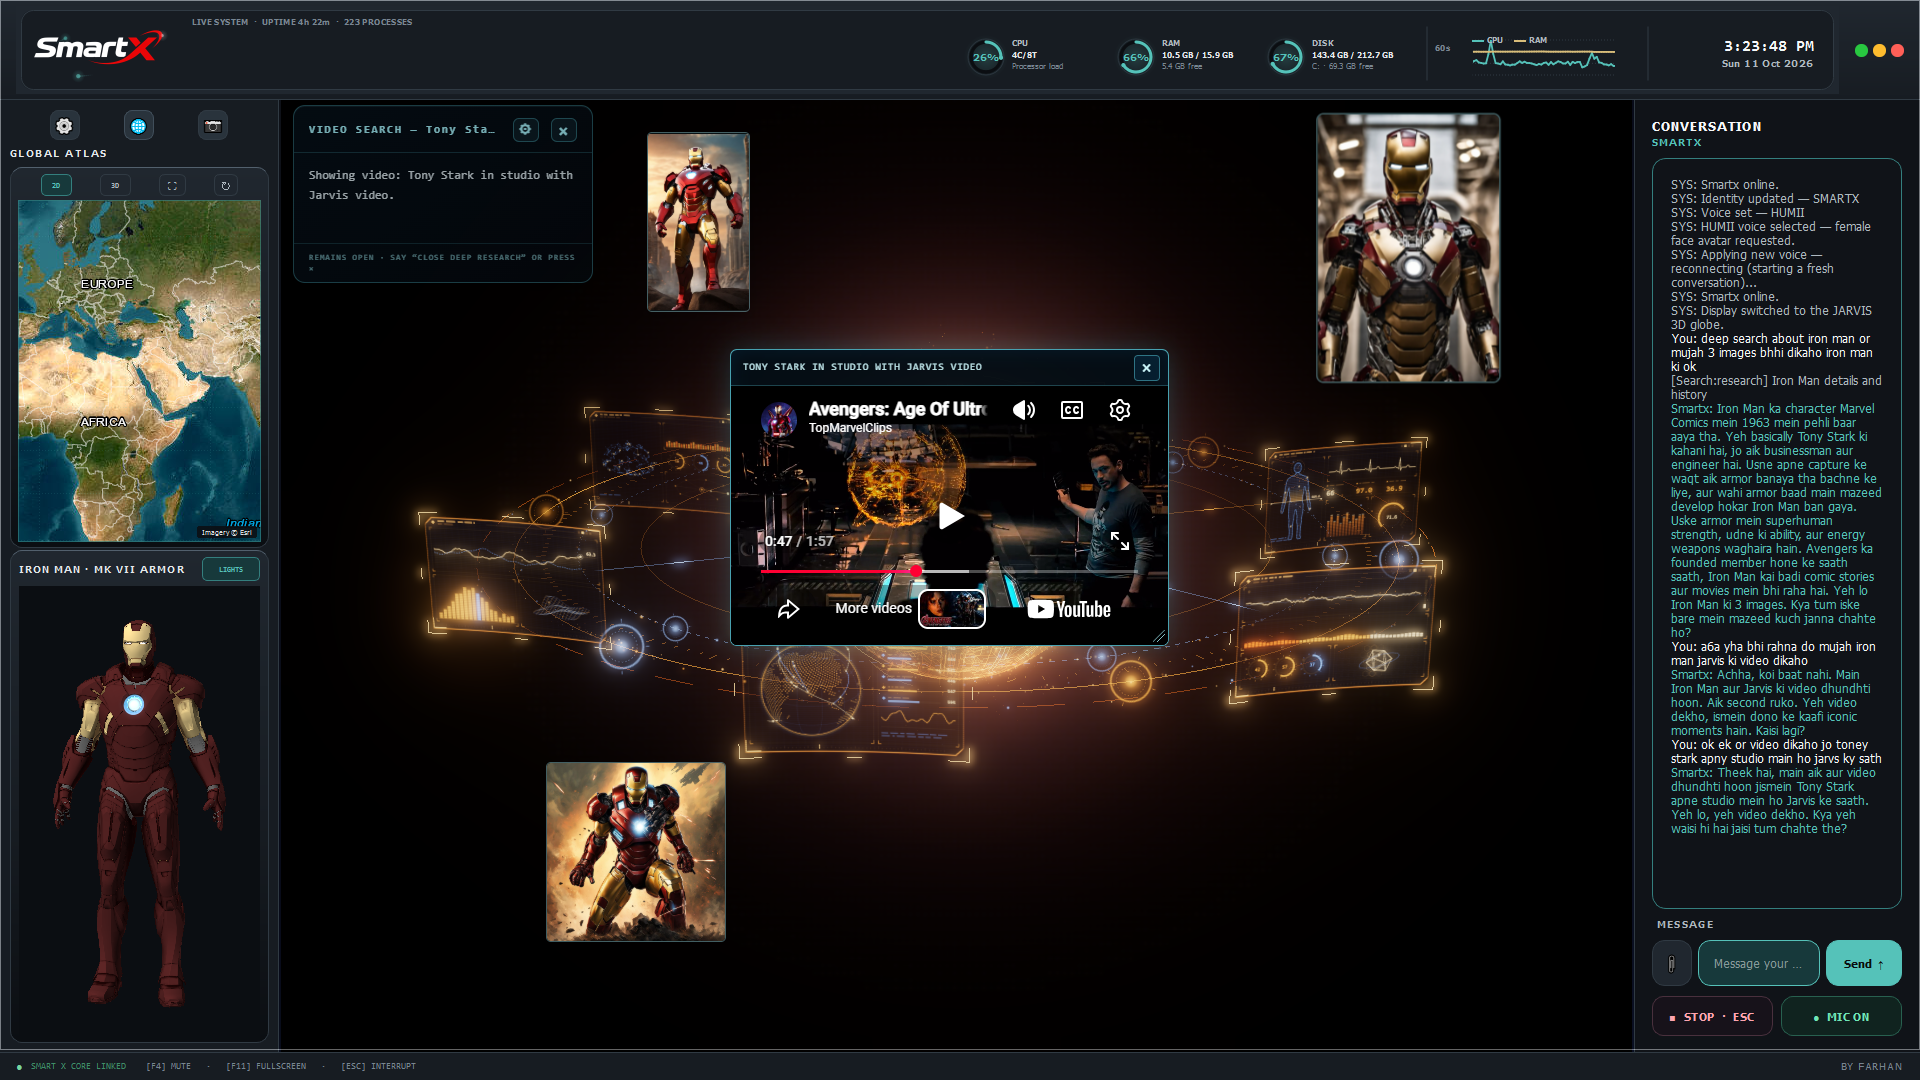Click the [F4] MUTE status bar hint
Image resolution: width=1920 pixels, height=1080 pixels.
(x=168, y=1066)
